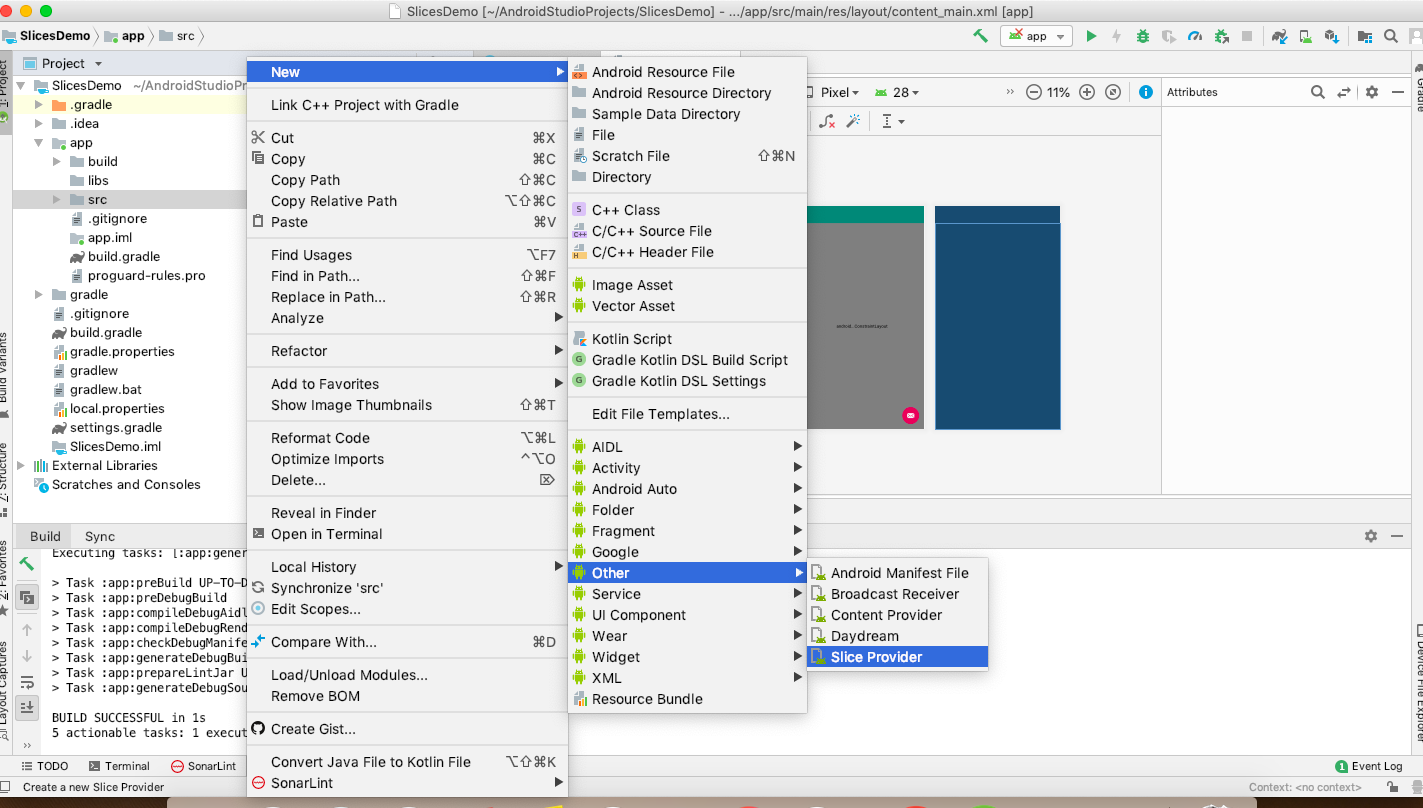Viewport: 1423px width, 808px height.
Task: Open the Android profiler gauge icon
Action: pos(1195,36)
